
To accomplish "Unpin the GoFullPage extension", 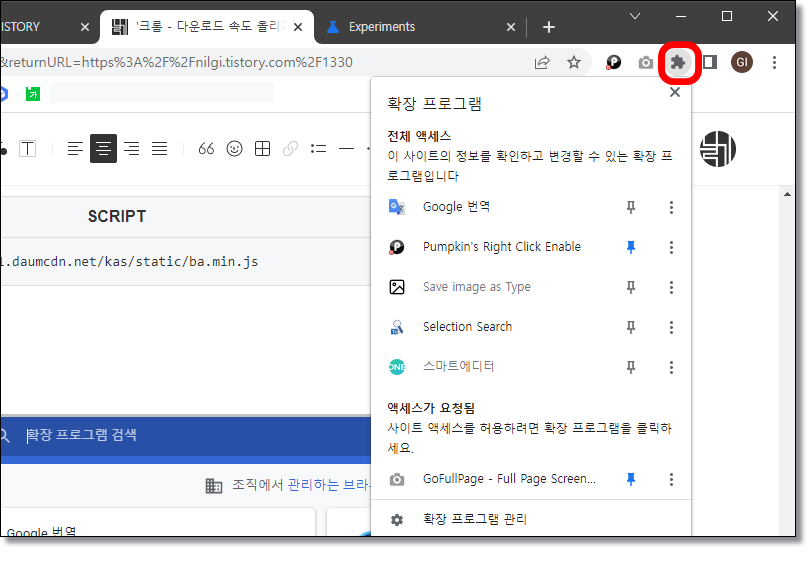I will point(631,479).
